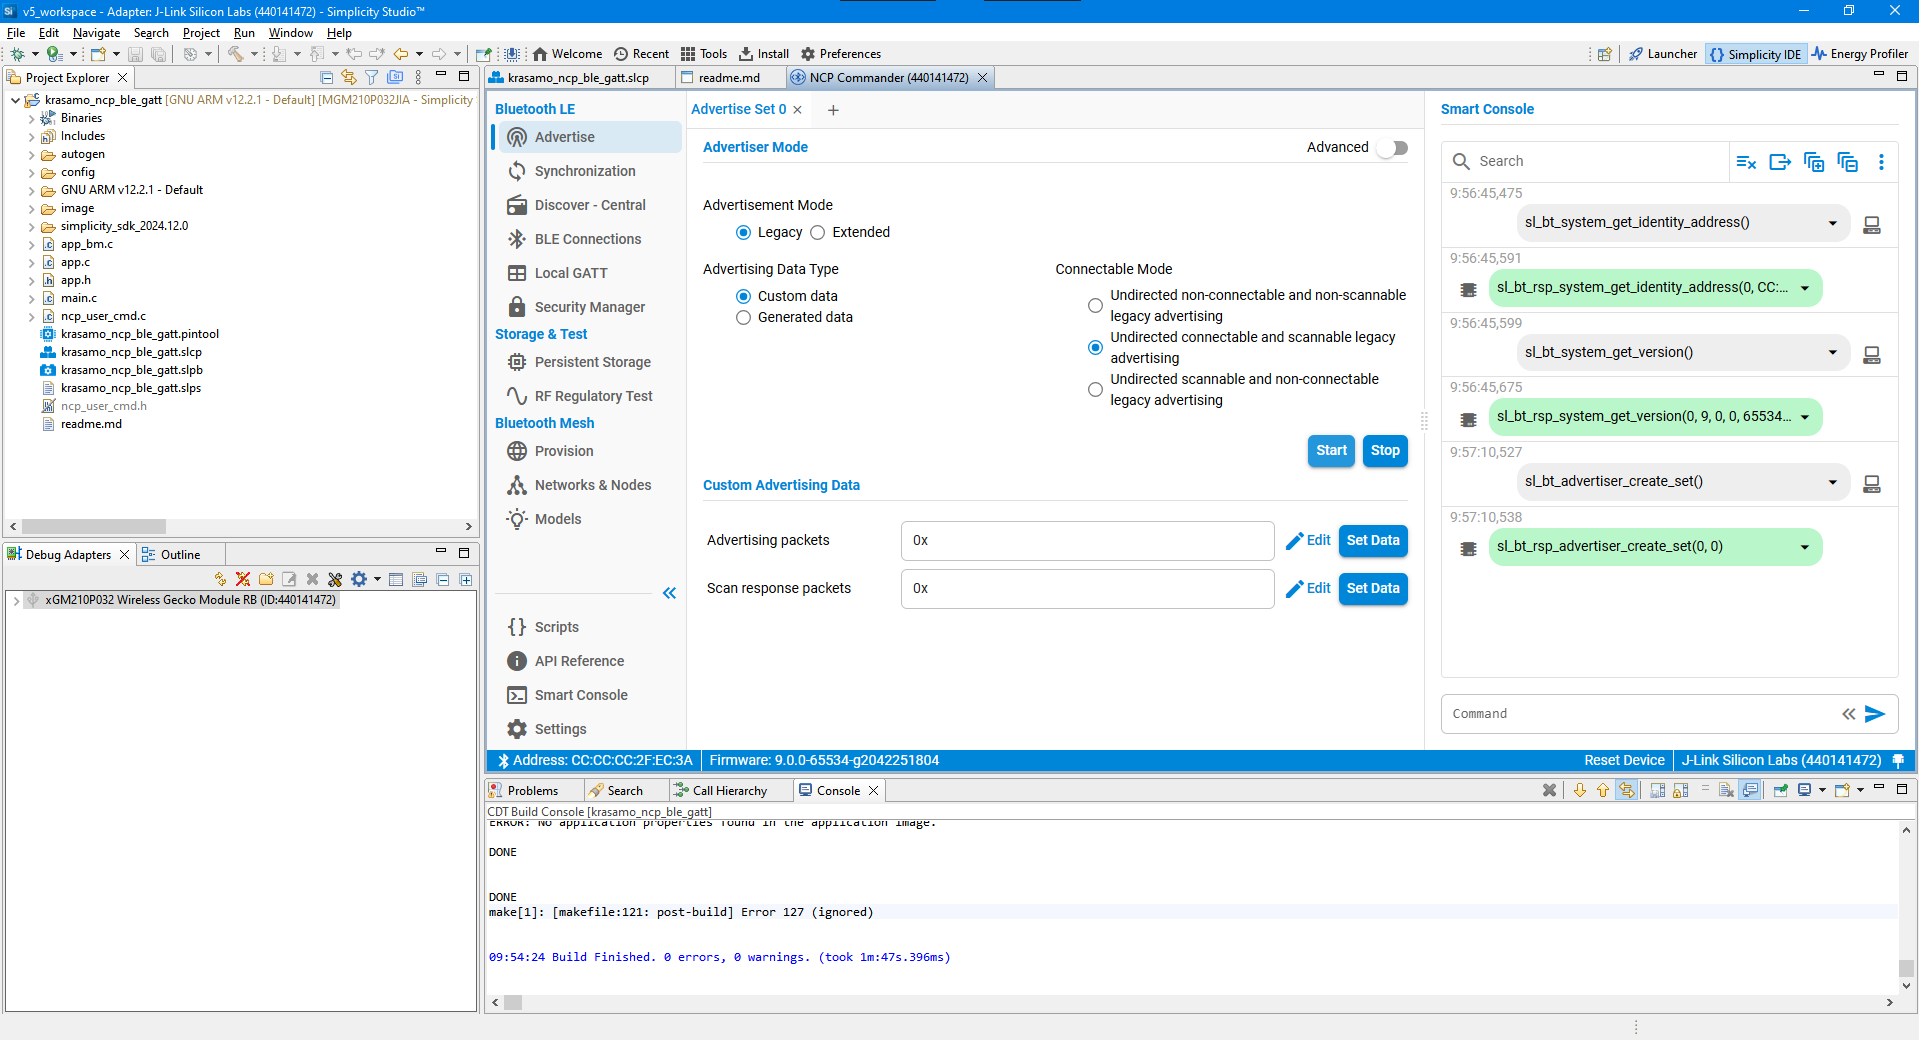Set Data for Advertising packets
The image size is (1919, 1040).
(x=1373, y=540)
